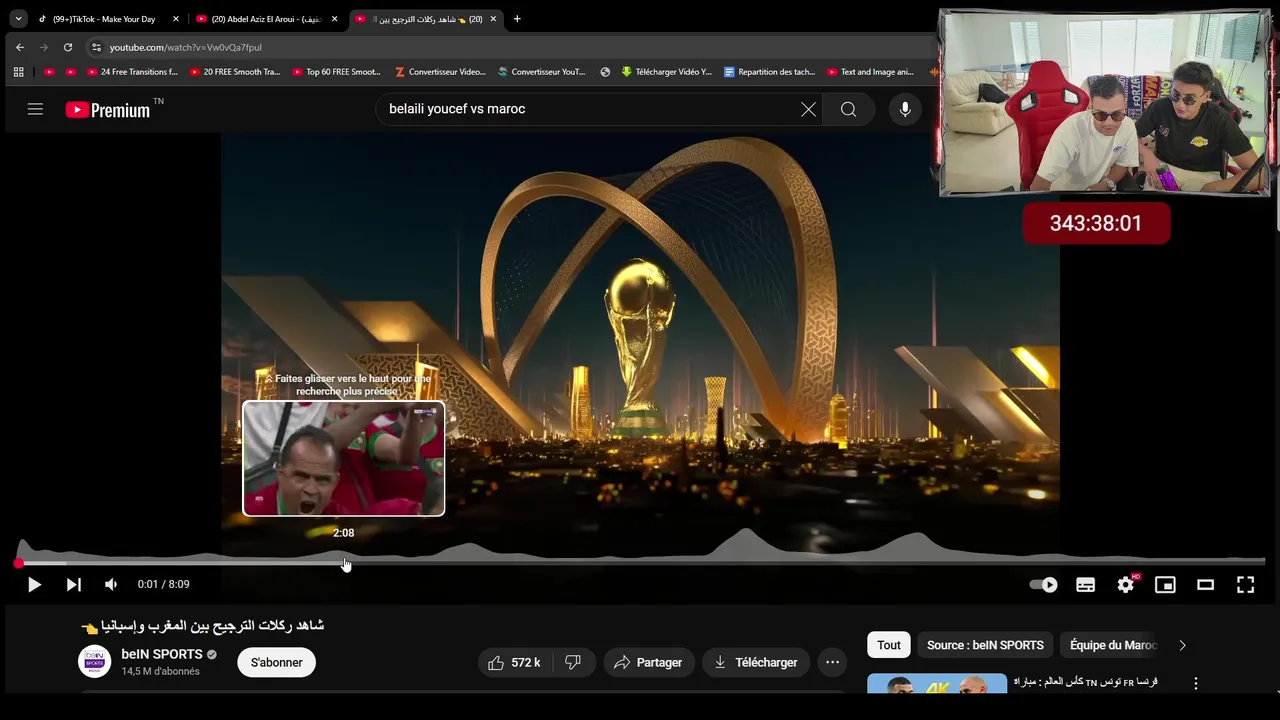This screenshot has width=1280, height=720.
Task: Open 24 Free Transitions bookmark
Action: (x=132, y=72)
